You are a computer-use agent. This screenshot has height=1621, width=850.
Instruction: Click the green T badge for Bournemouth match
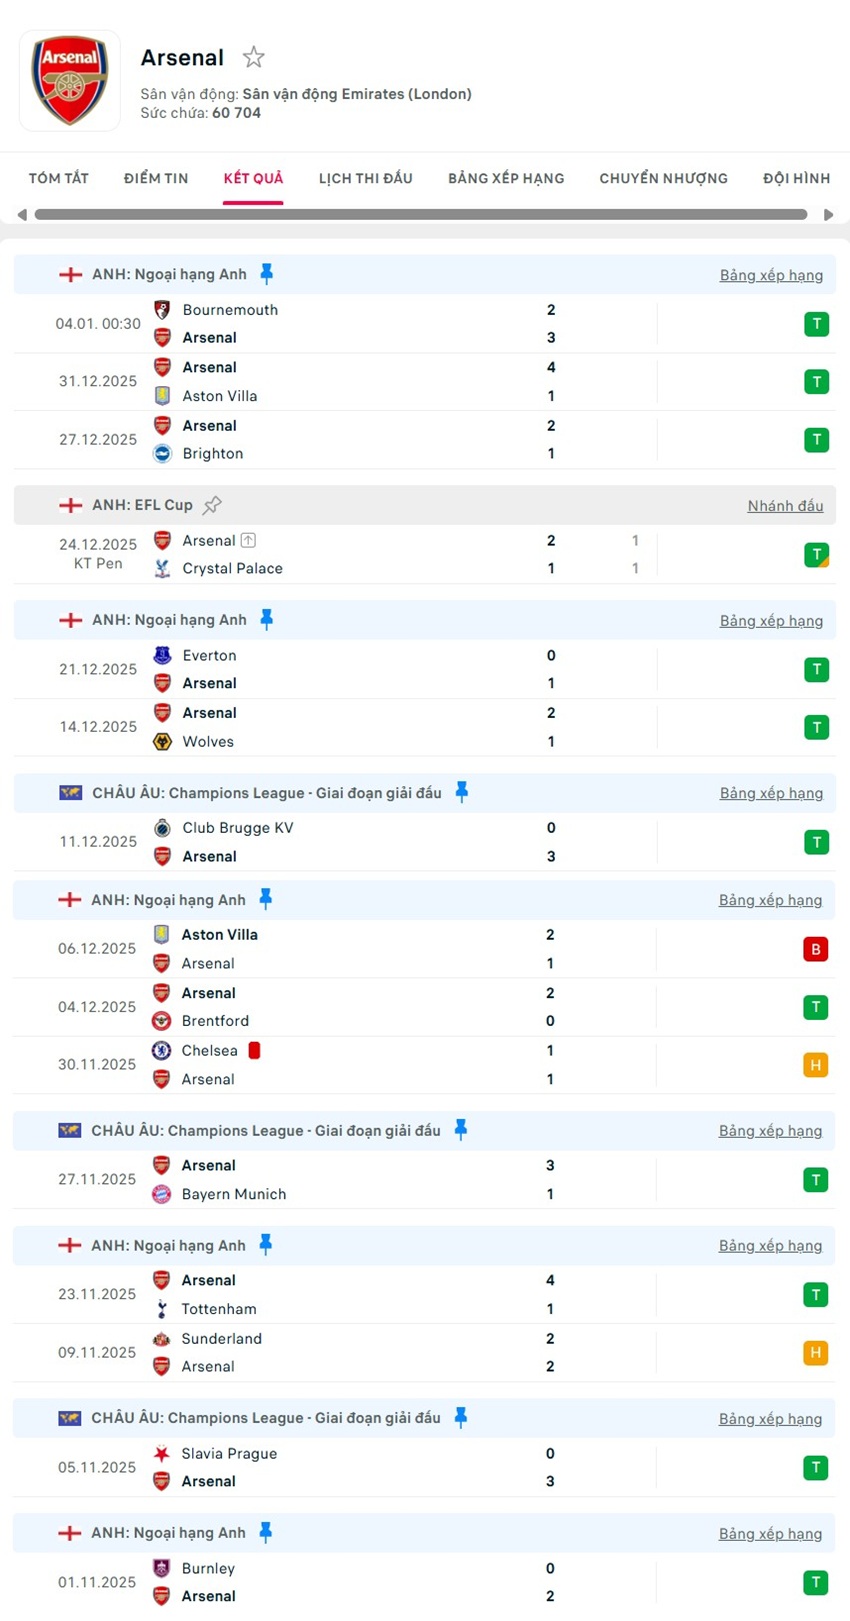tap(817, 324)
